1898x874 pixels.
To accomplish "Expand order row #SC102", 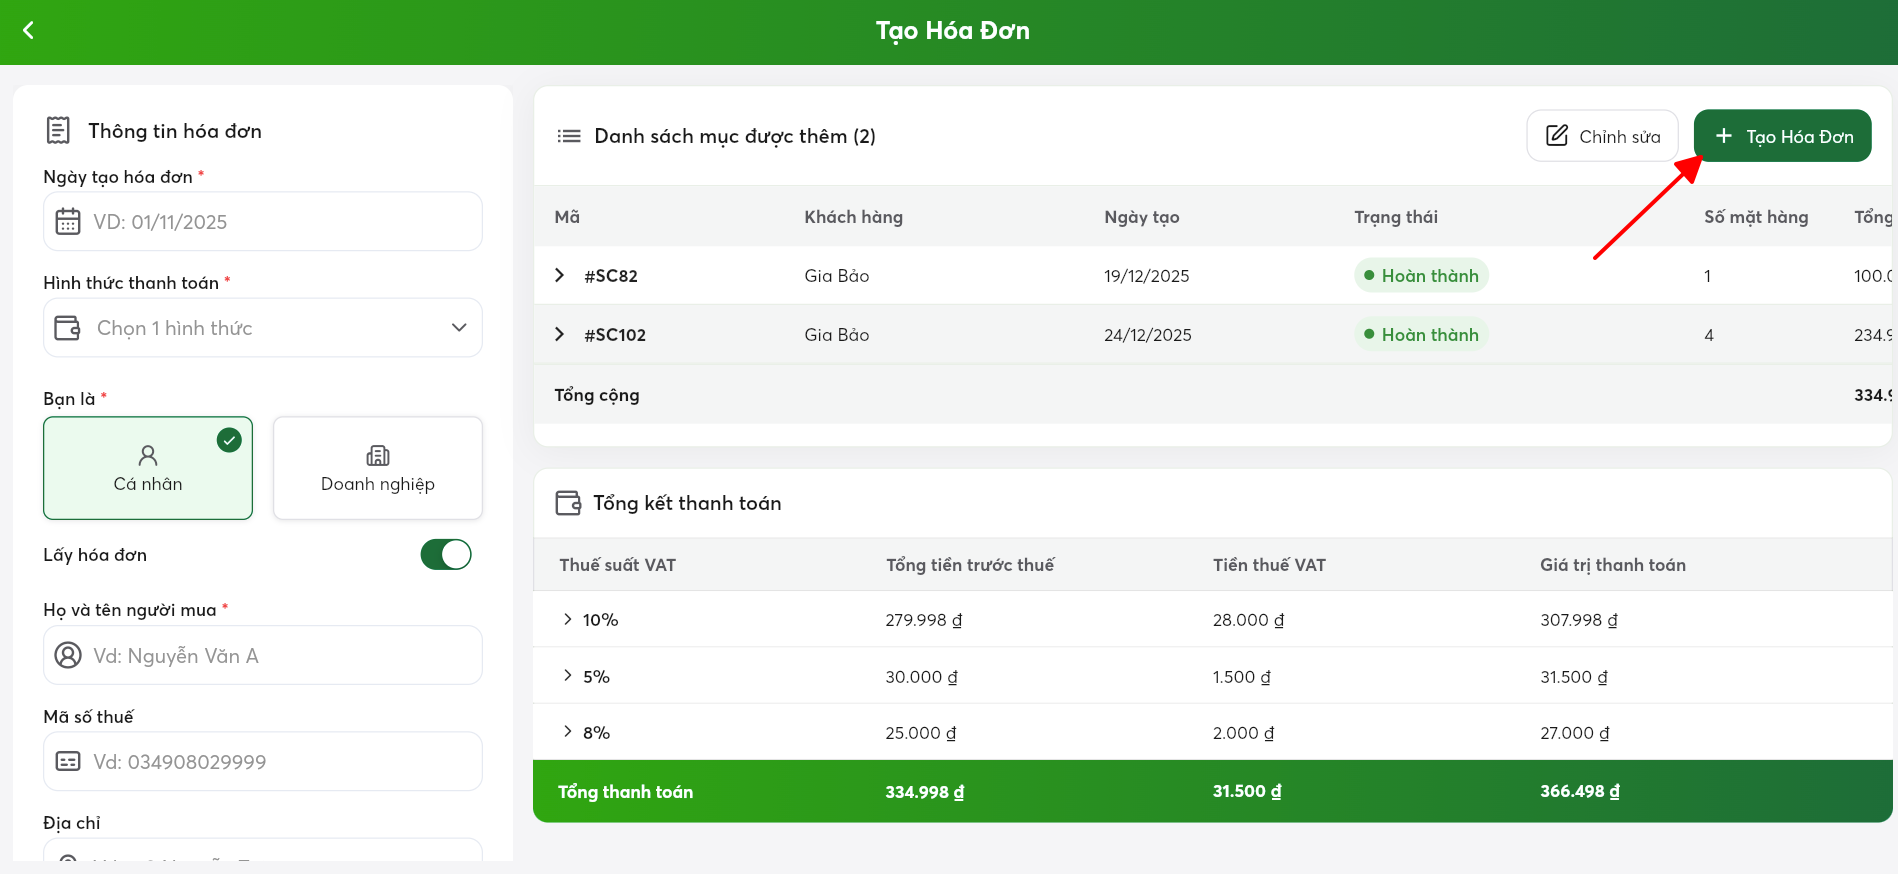I will pos(560,334).
